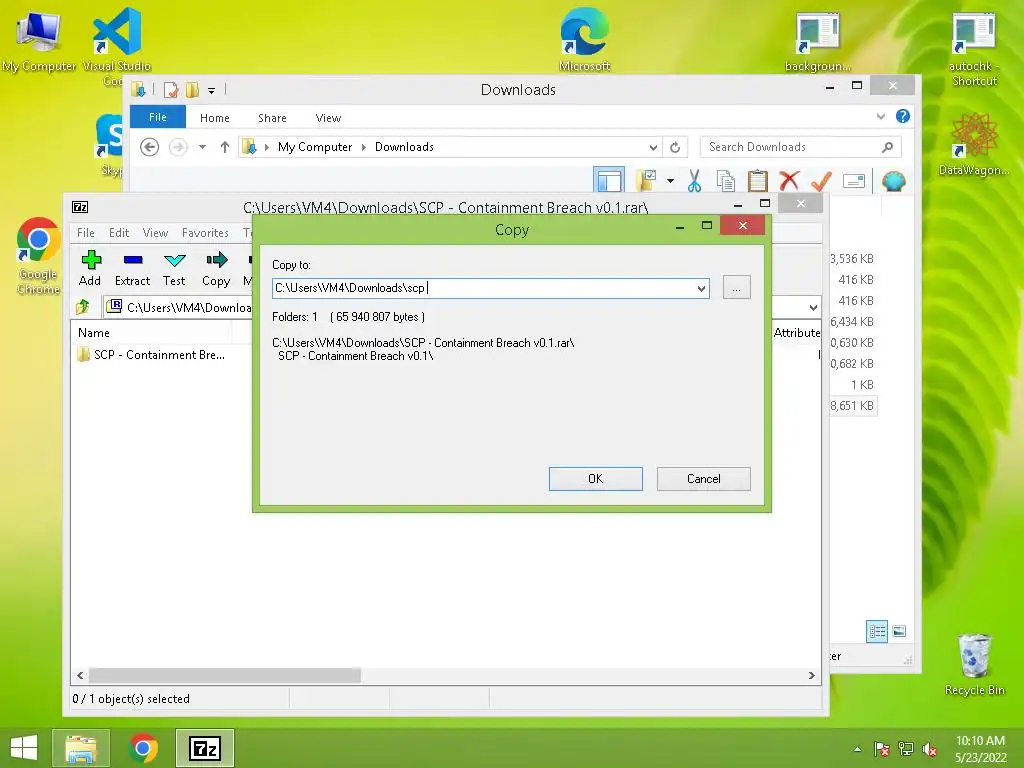Open the 7-Zip File menu

pos(86,232)
